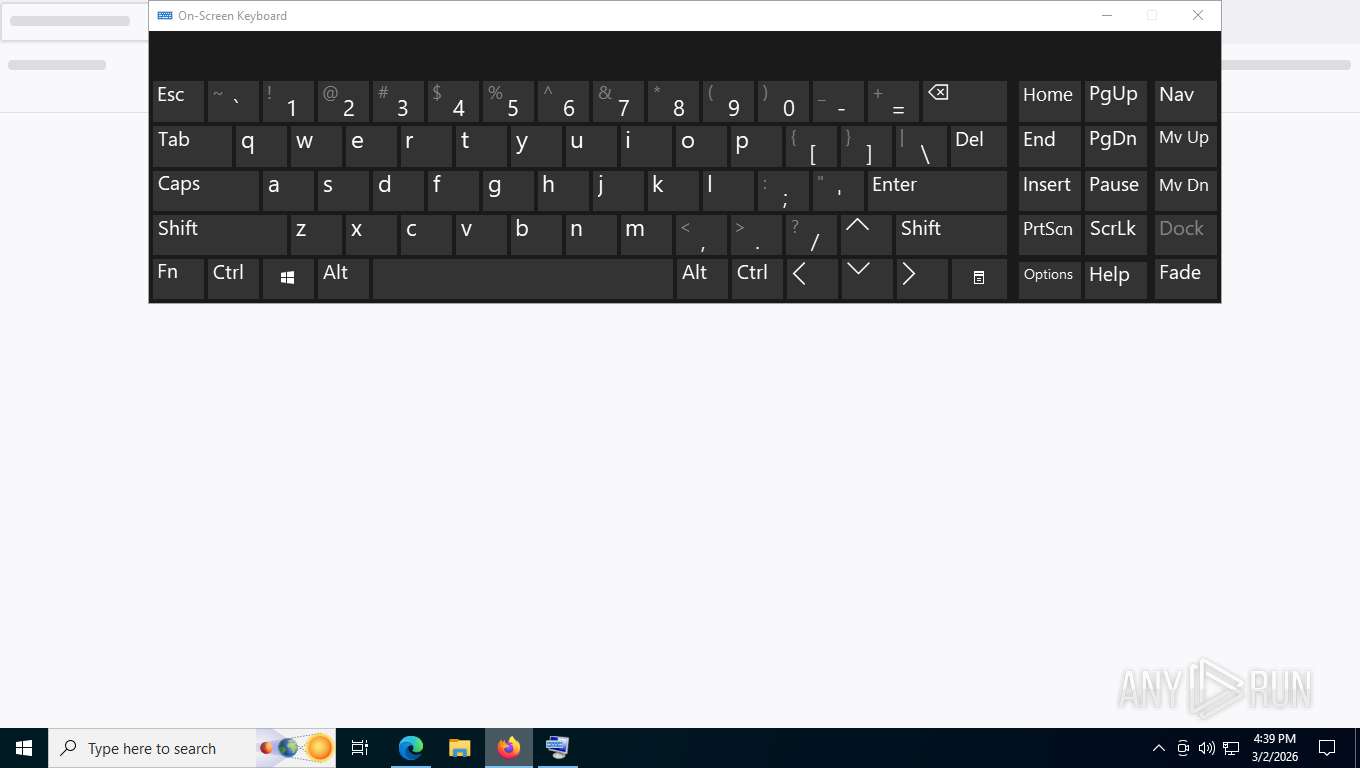Click the volume icon in system tray
Screen dimensions: 1360x768
click(1207, 748)
